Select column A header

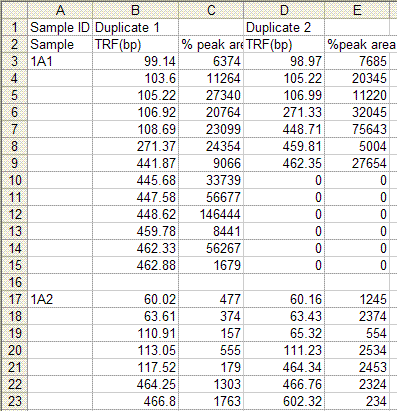coord(60,10)
